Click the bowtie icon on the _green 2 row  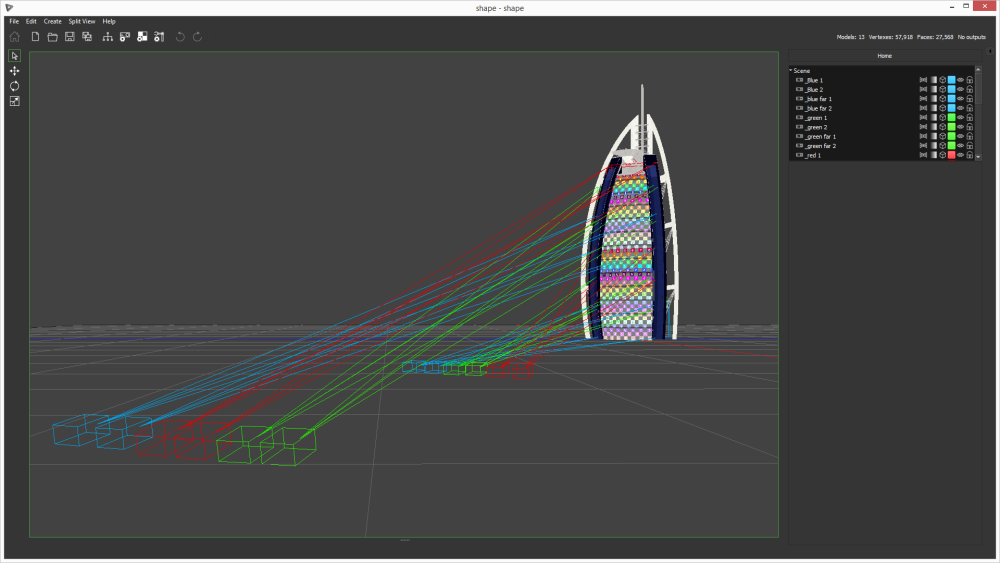coord(923,127)
